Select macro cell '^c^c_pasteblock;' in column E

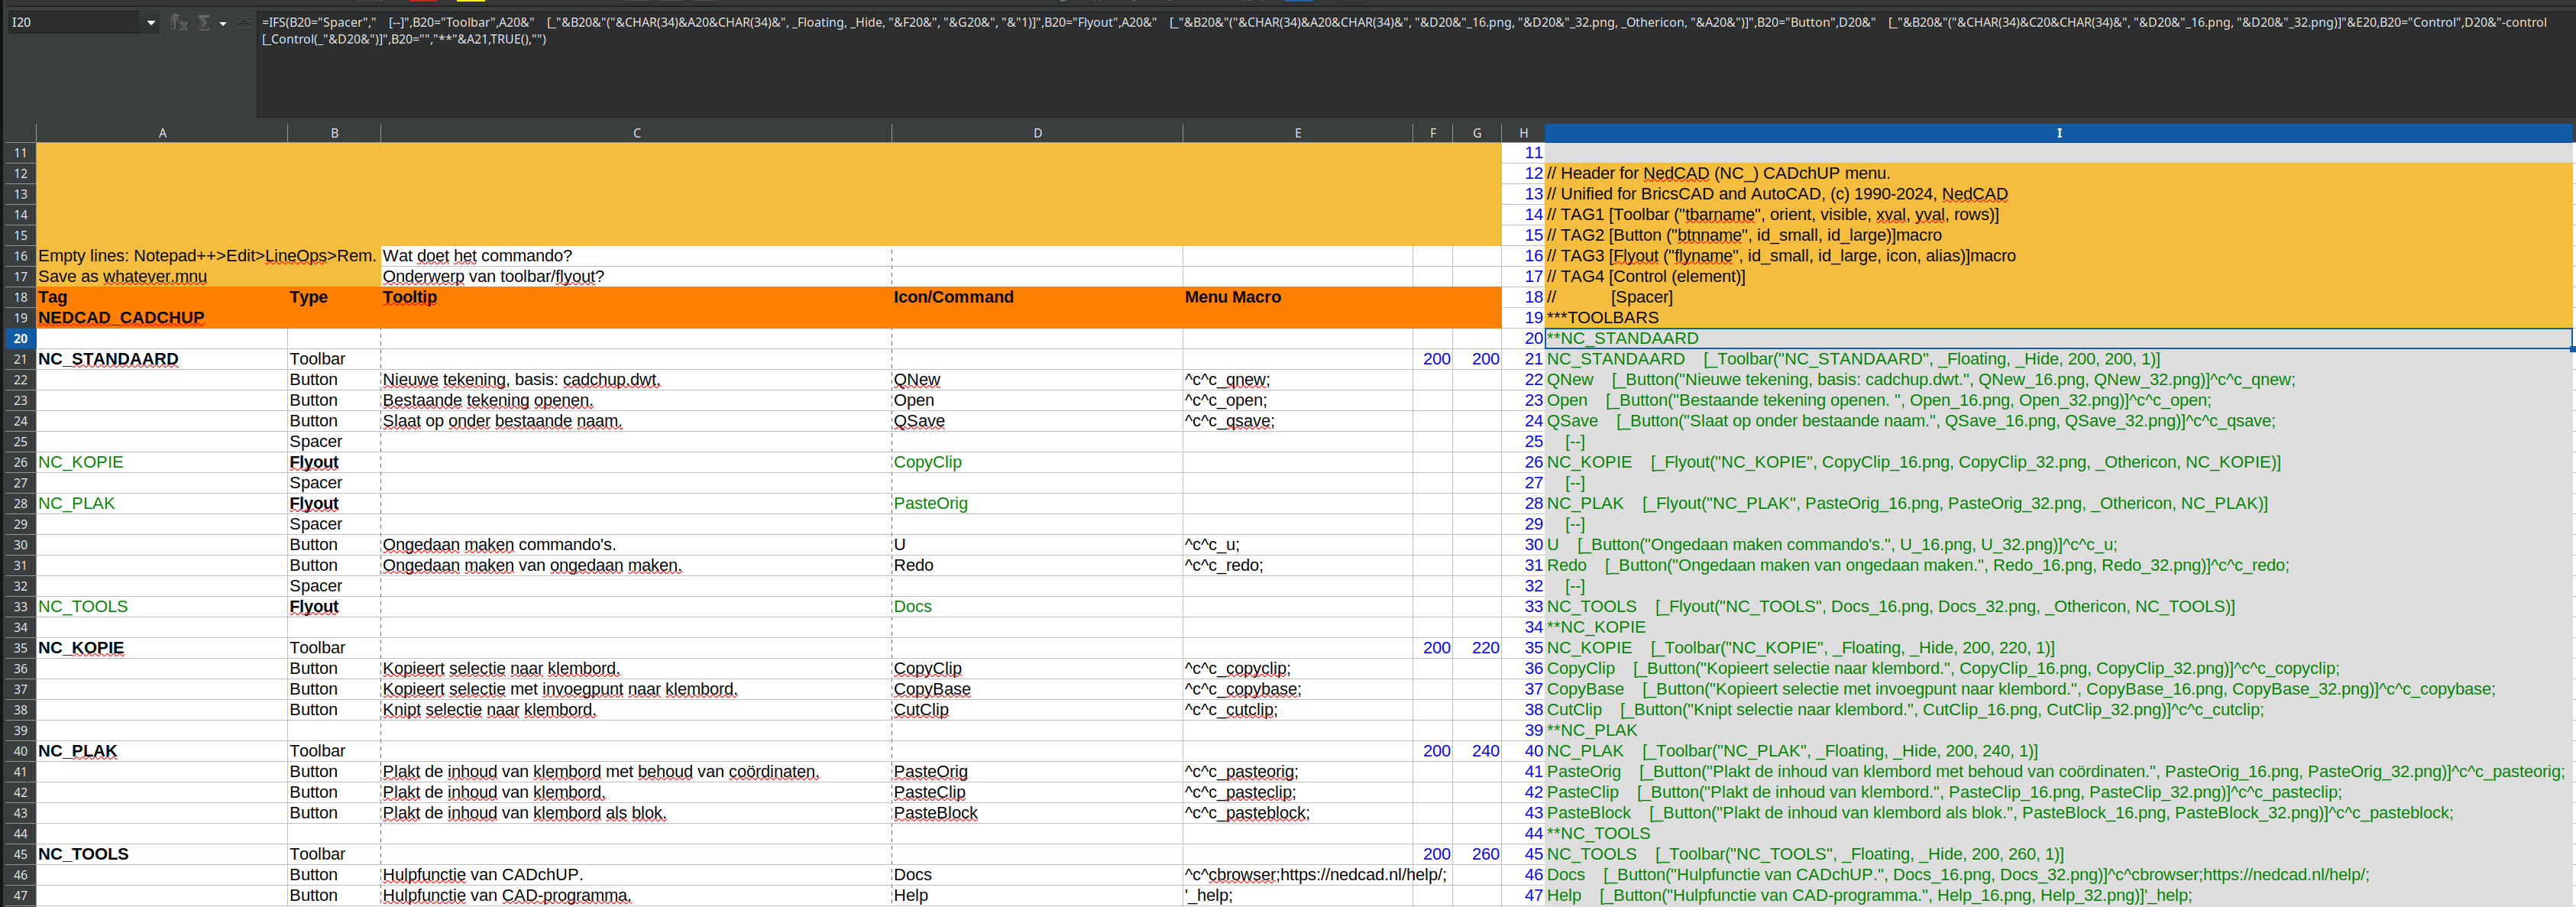coord(1297,813)
